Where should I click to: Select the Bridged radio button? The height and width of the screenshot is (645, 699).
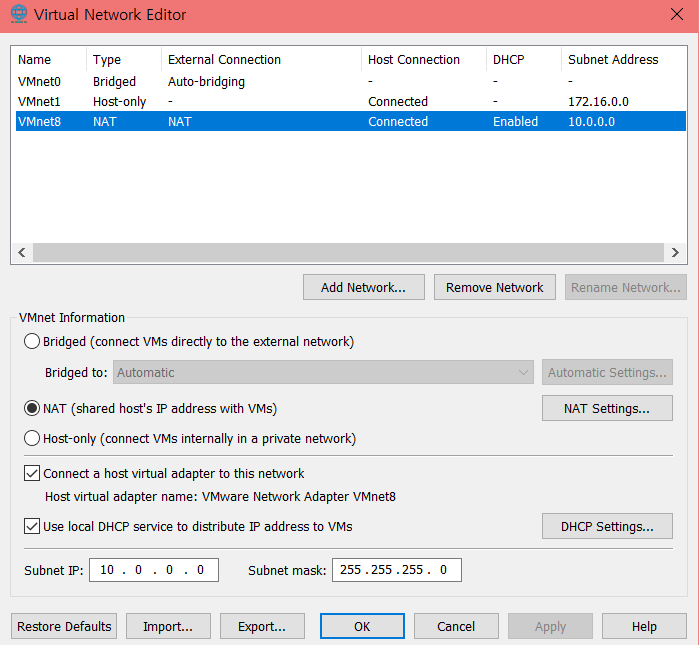pos(32,341)
